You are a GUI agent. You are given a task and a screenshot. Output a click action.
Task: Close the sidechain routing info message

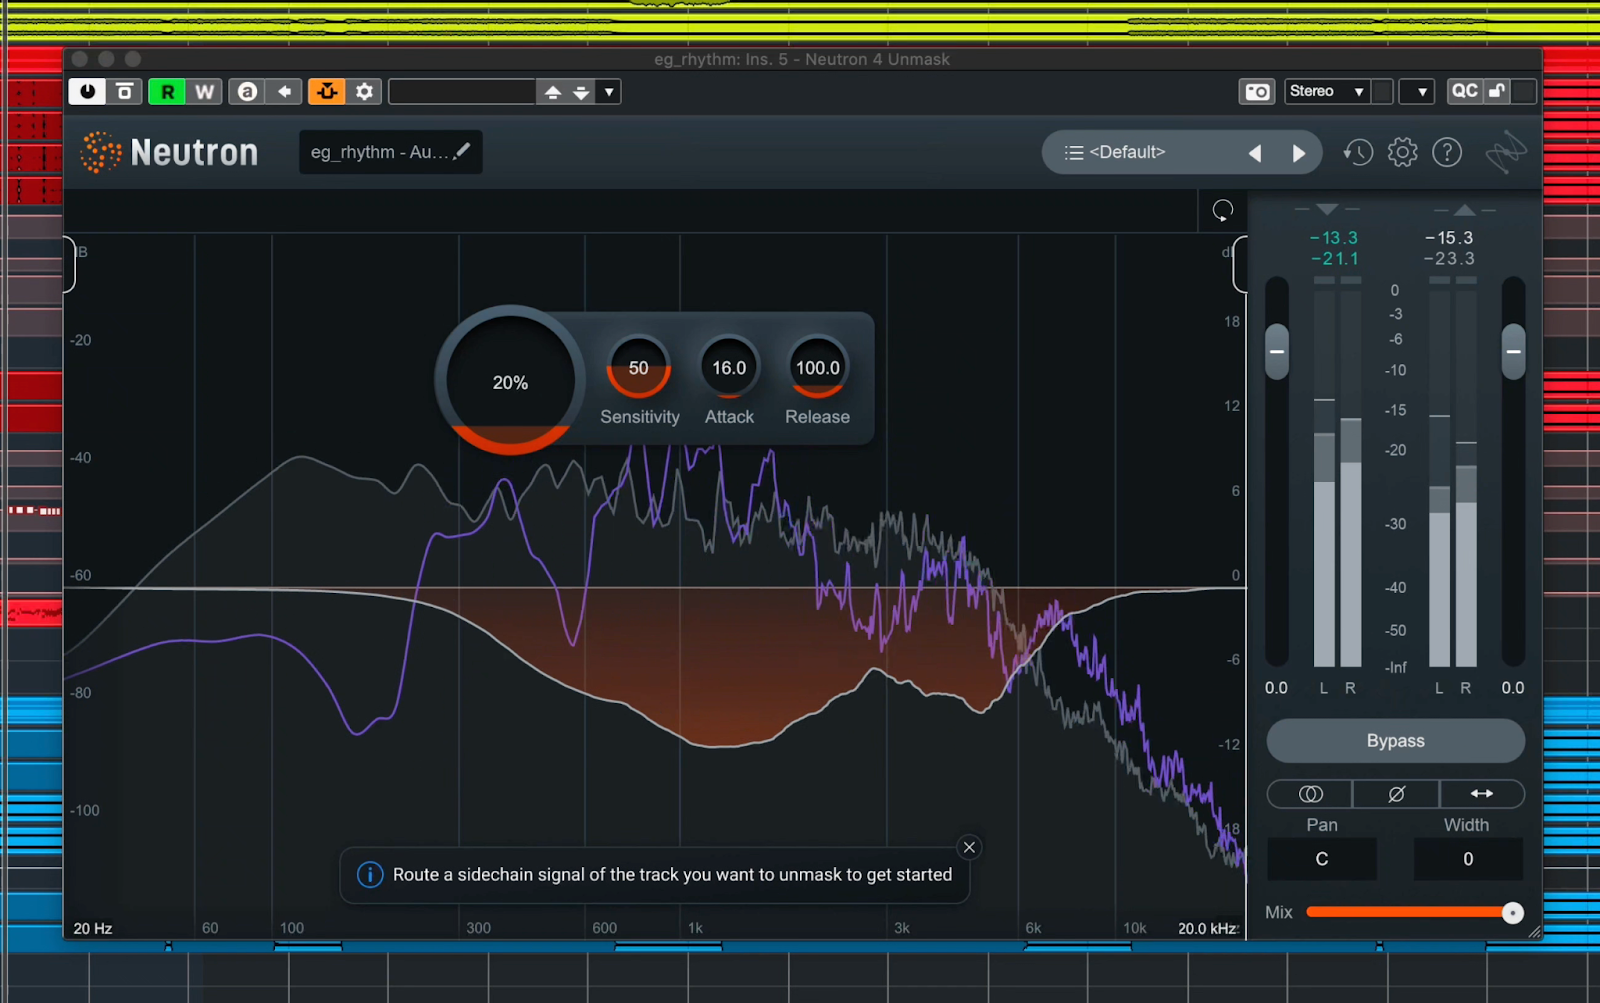point(969,847)
